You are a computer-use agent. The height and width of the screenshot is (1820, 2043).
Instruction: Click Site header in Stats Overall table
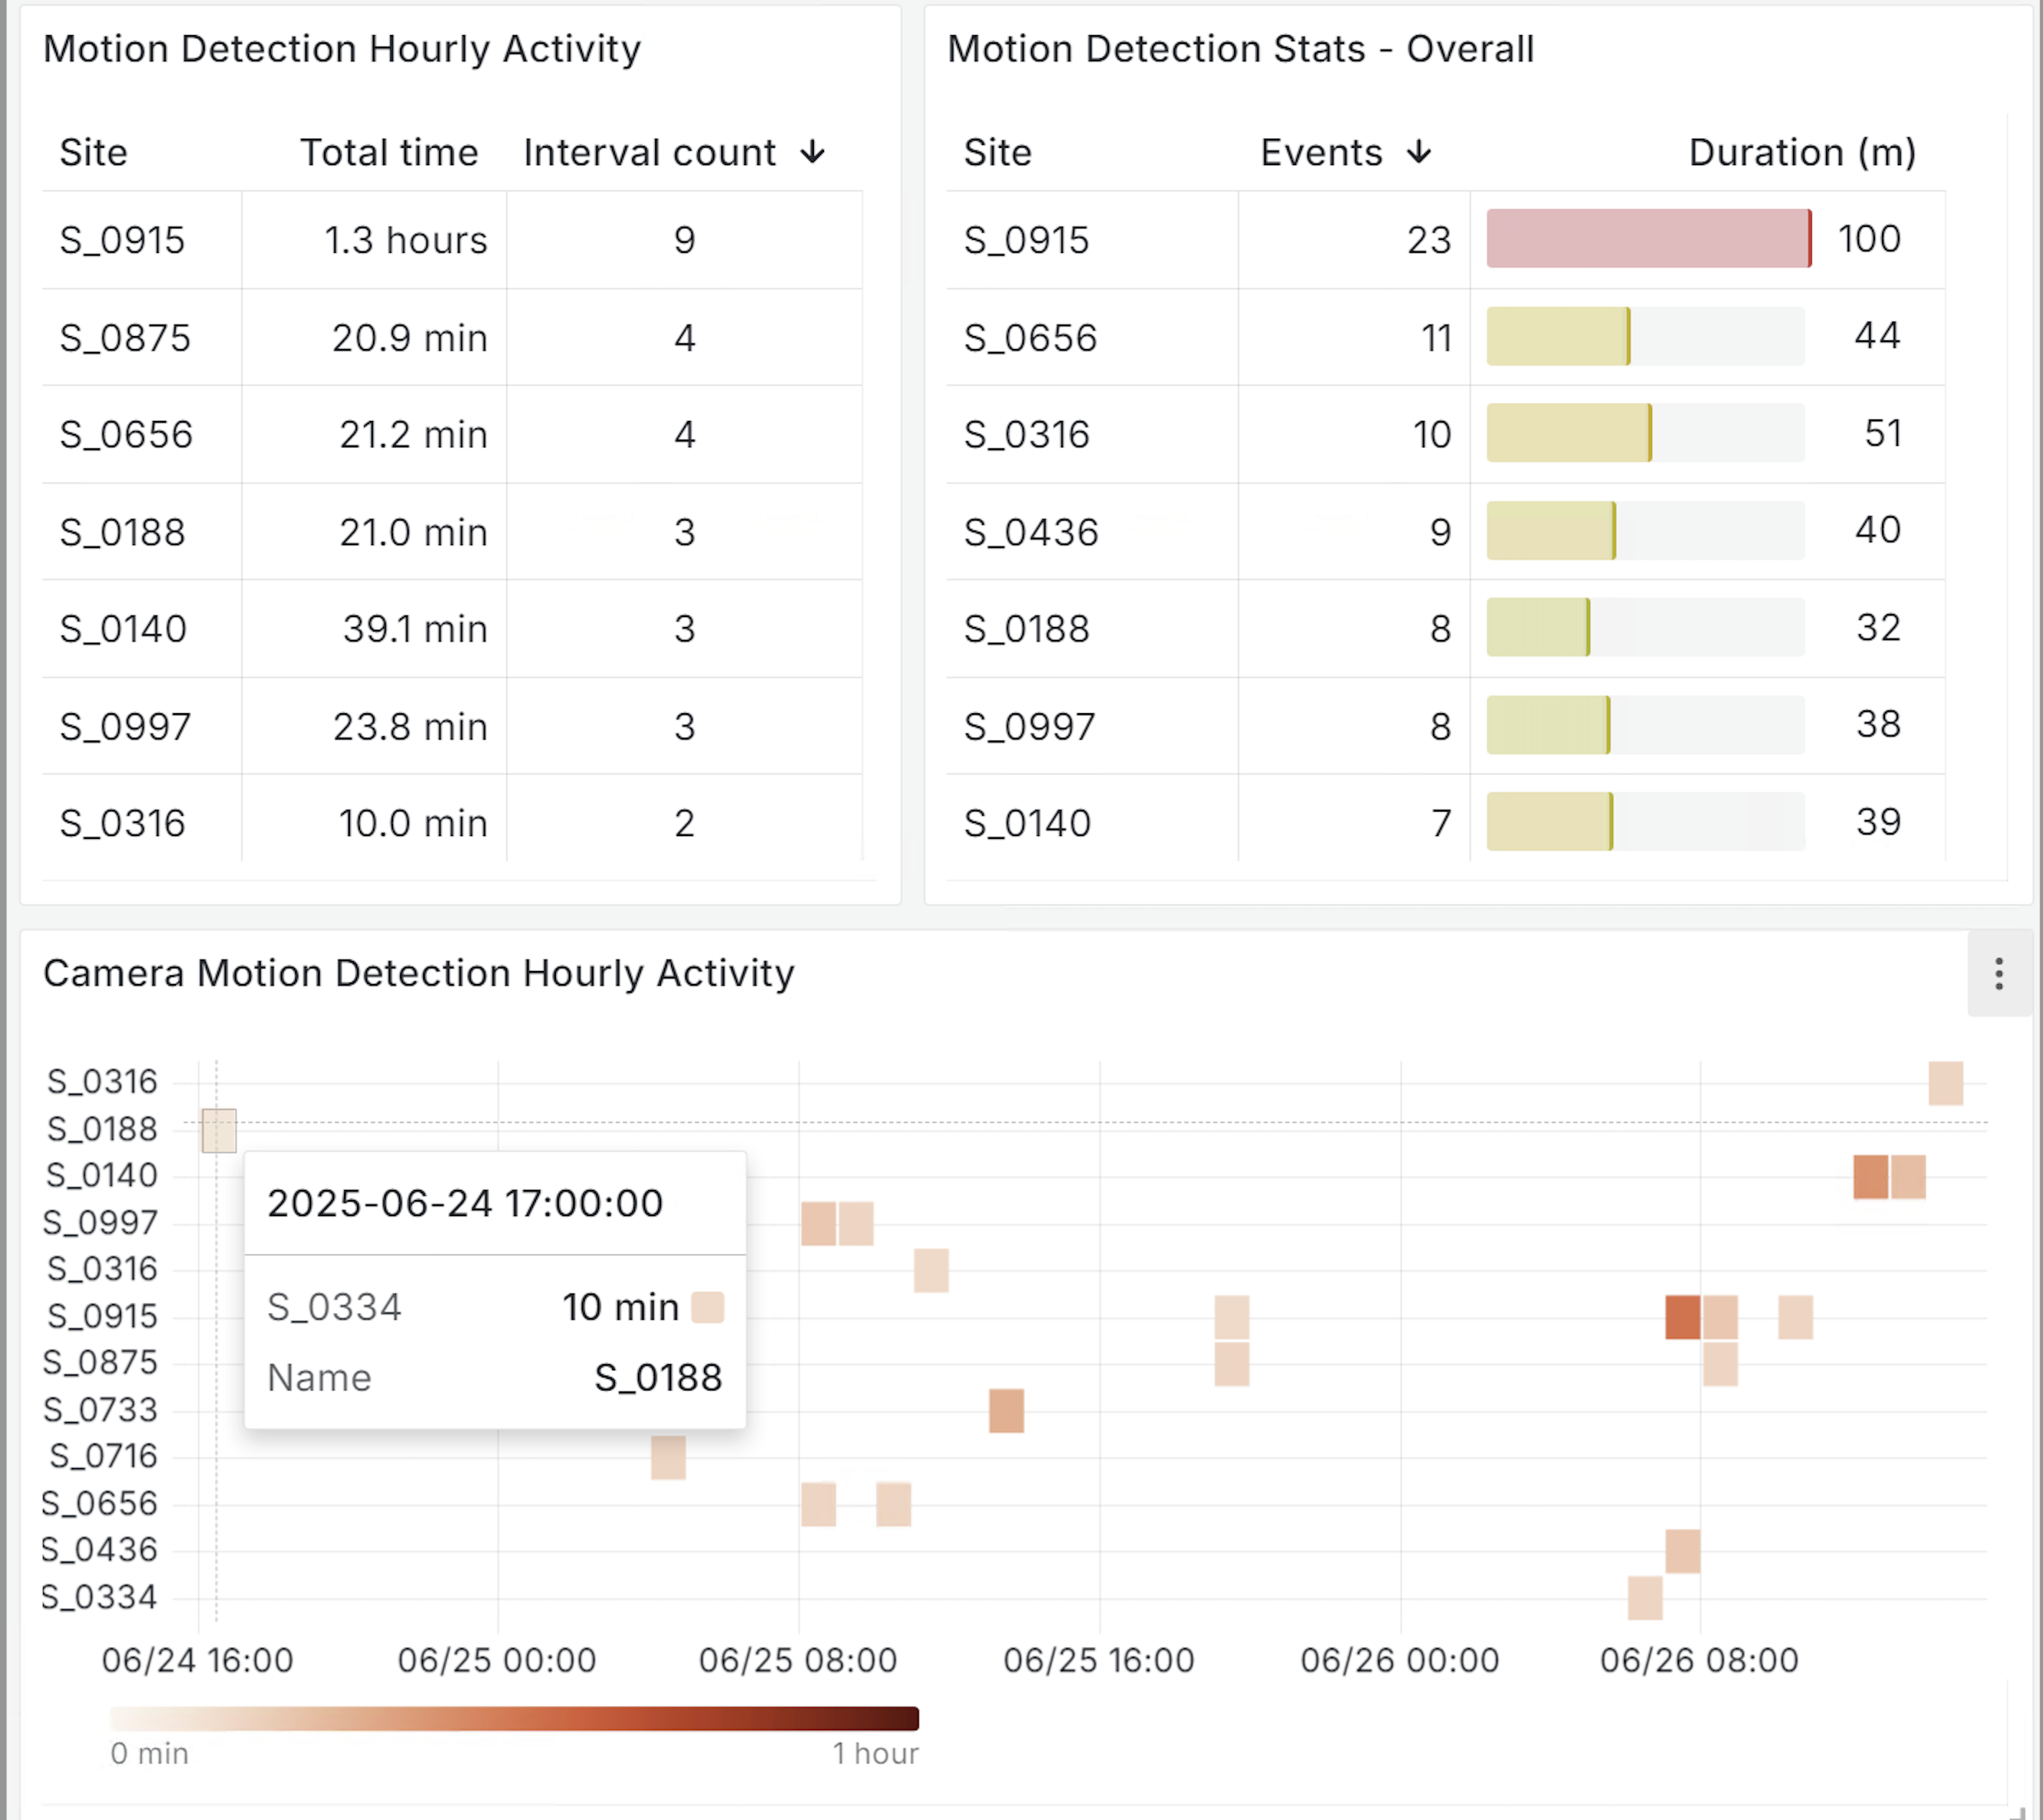coord(997,152)
